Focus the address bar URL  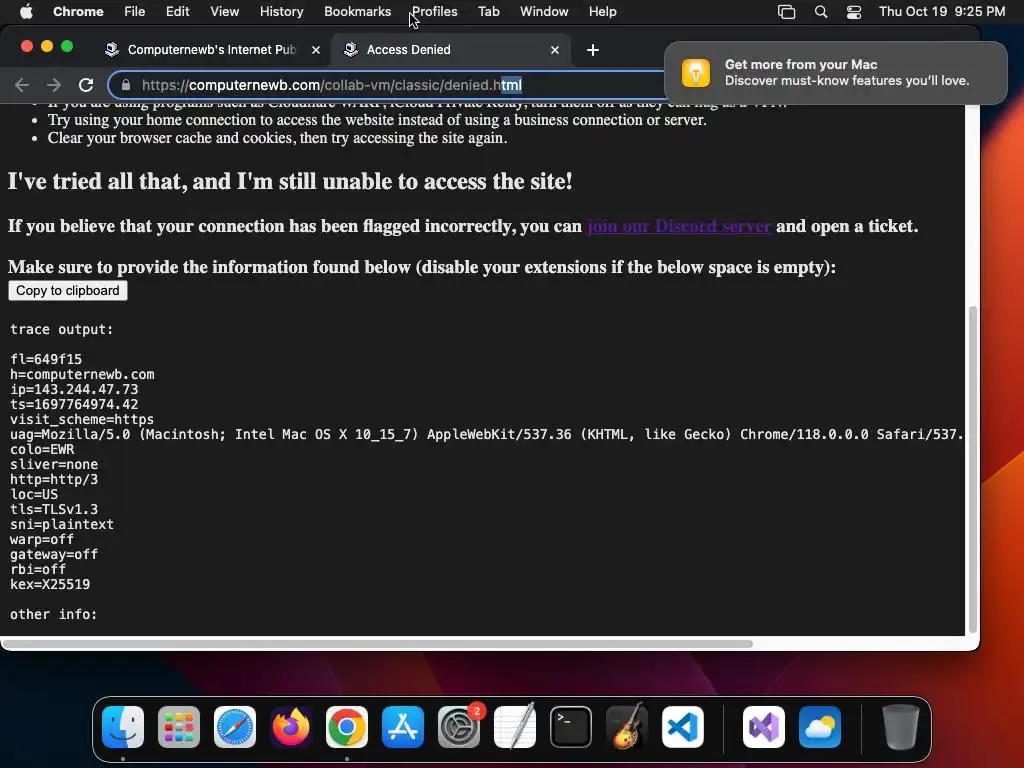click(x=332, y=85)
